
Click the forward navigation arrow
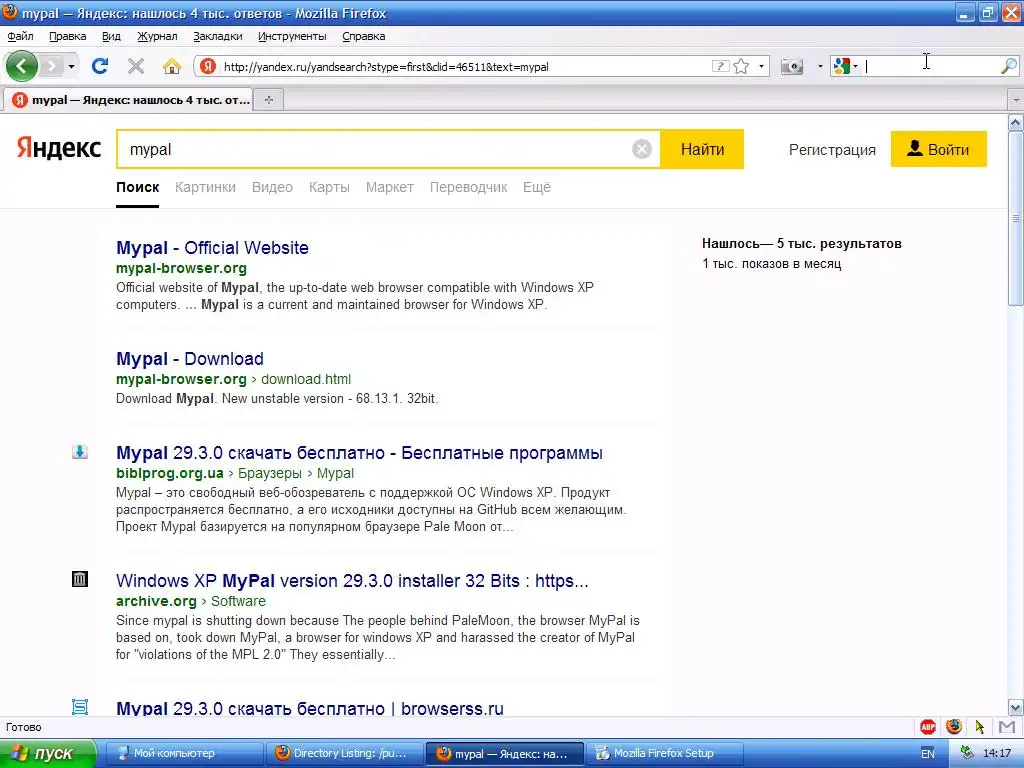(52, 66)
